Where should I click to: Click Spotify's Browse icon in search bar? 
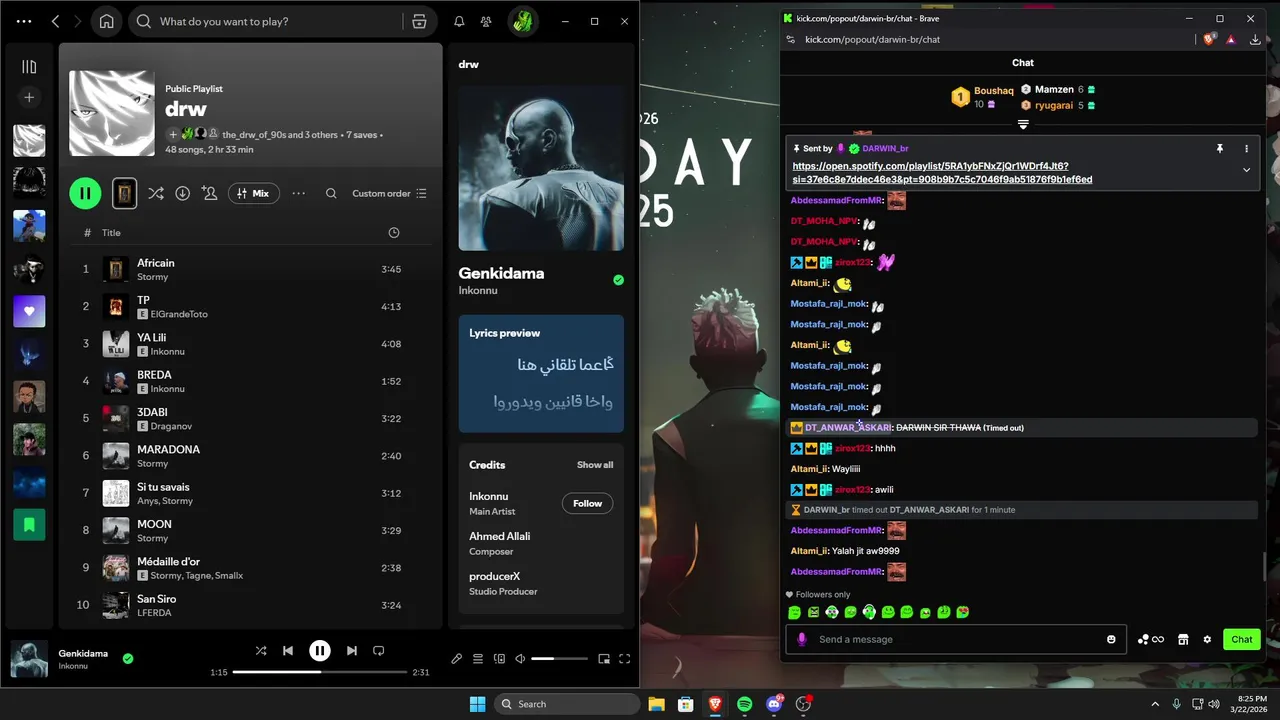pyautogui.click(x=419, y=21)
